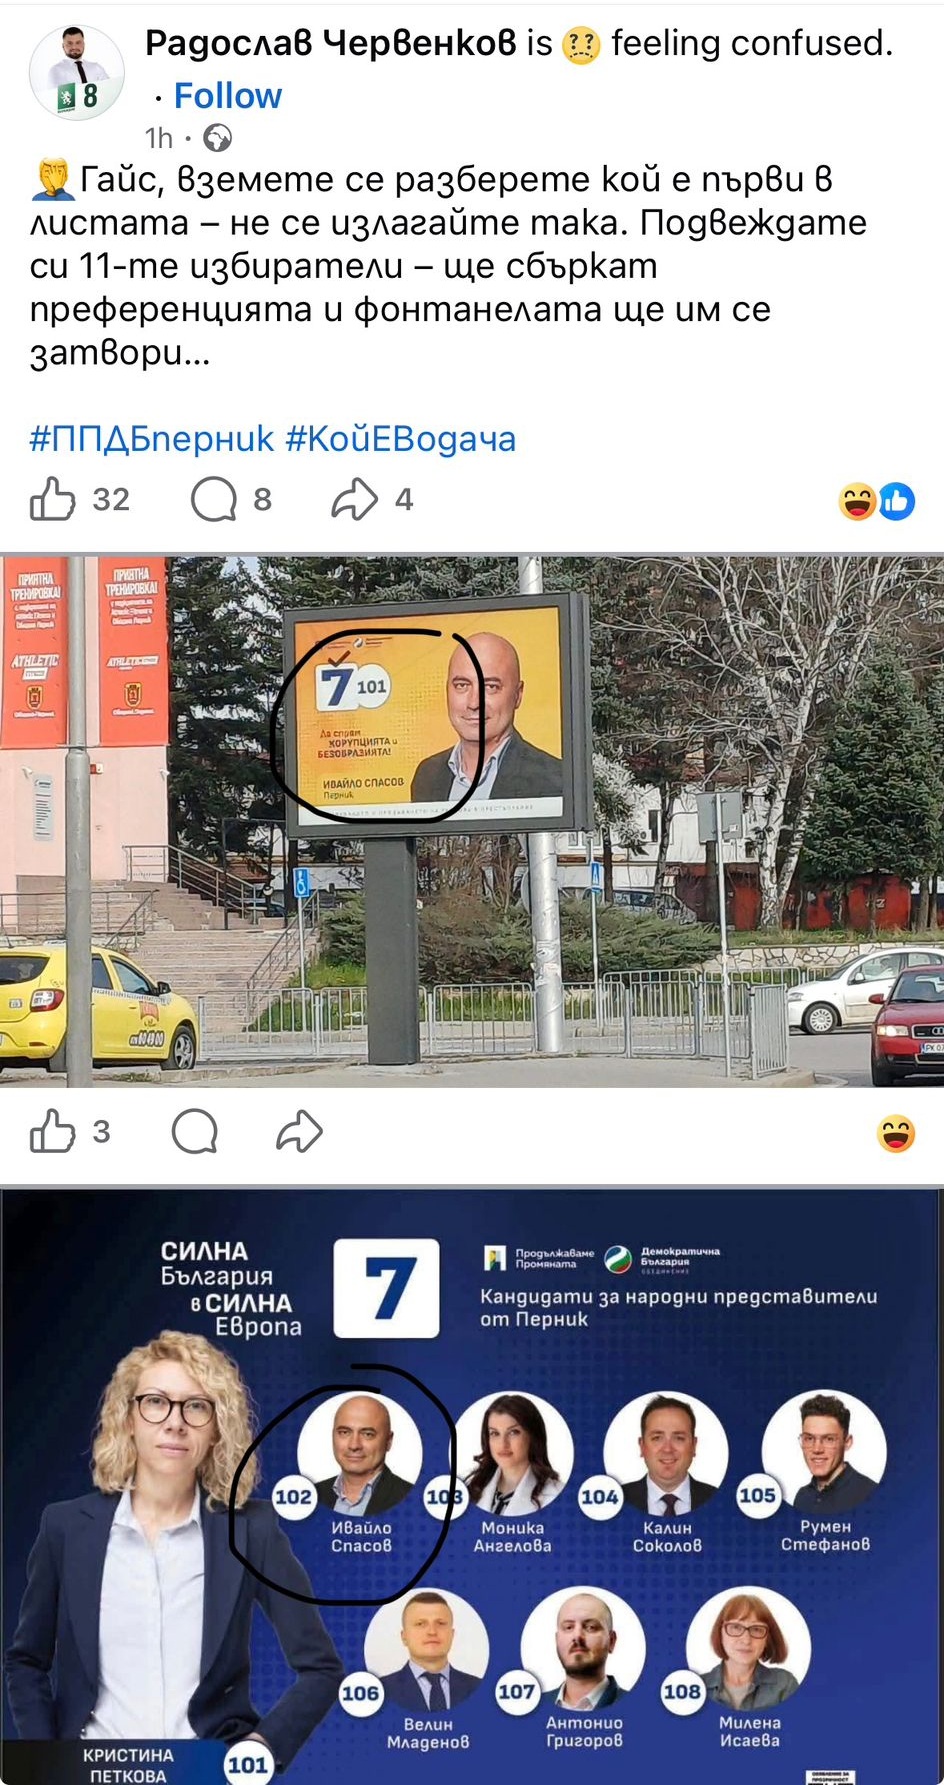Share the billboard photo
The width and height of the screenshot is (944, 1785).
(299, 1132)
